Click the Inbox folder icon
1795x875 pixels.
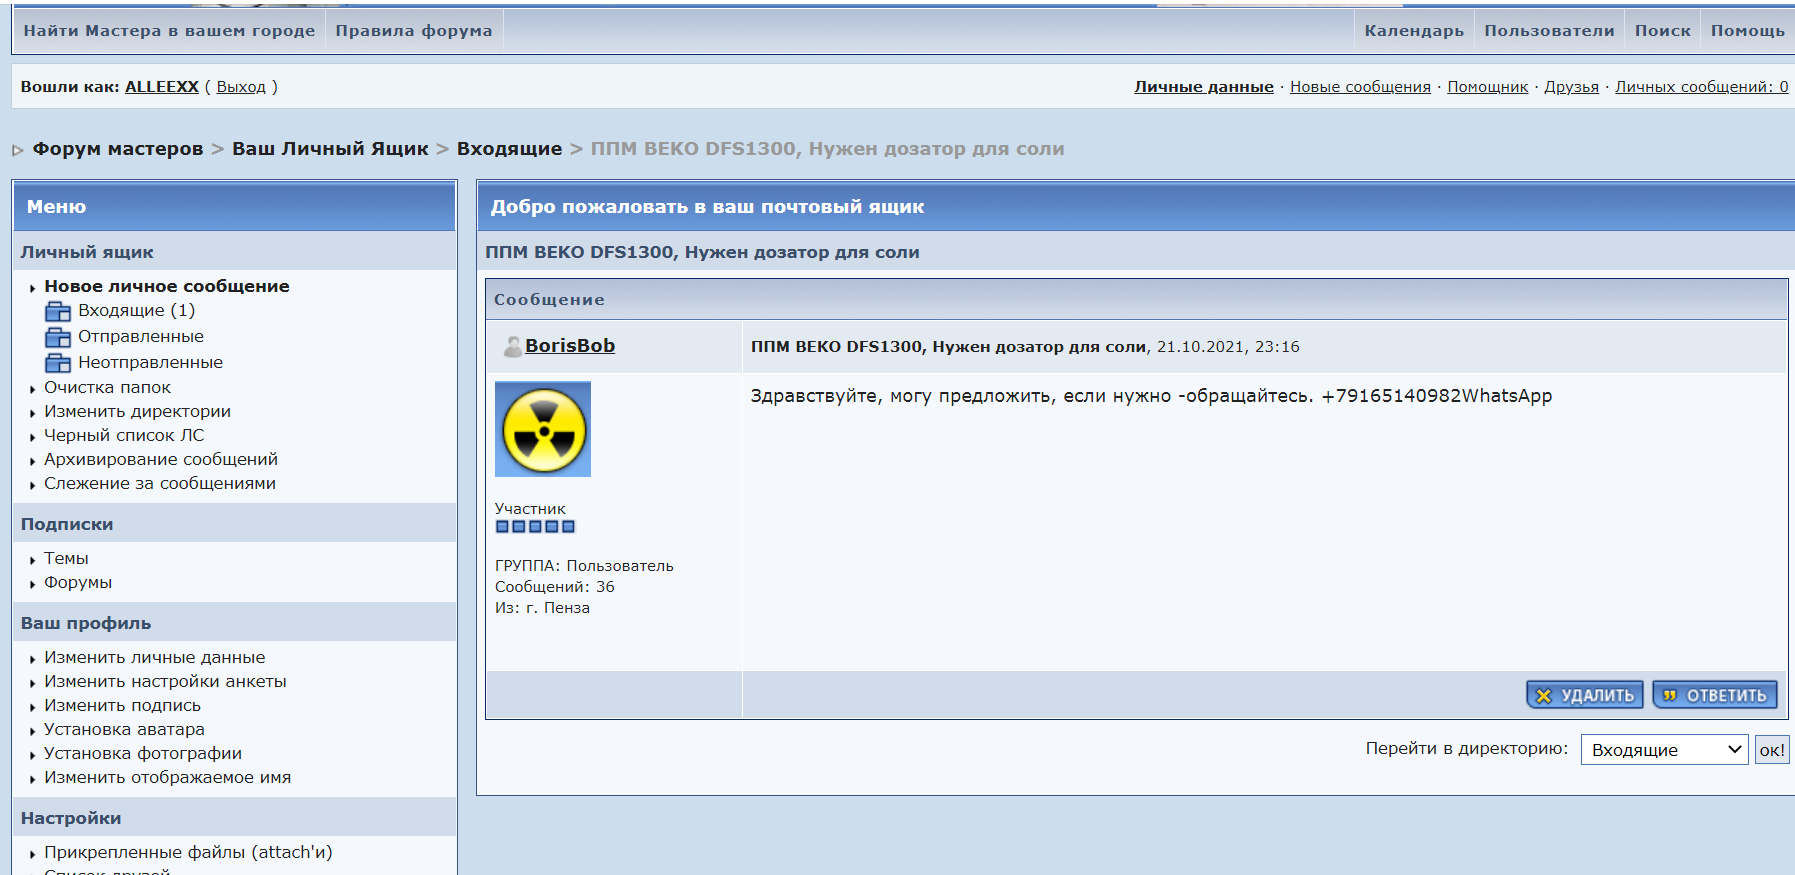(x=58, y=311)
